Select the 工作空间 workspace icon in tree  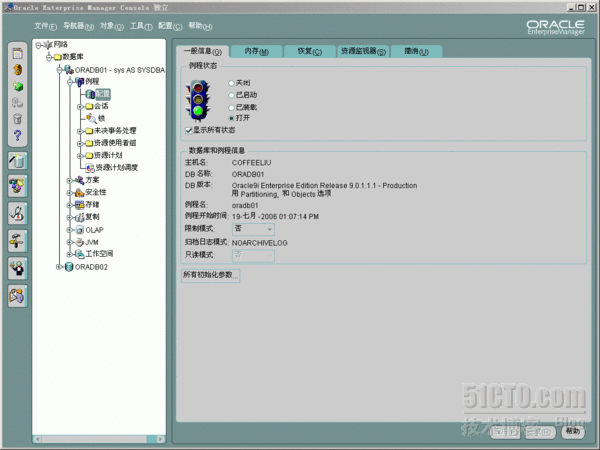[80, 254]
